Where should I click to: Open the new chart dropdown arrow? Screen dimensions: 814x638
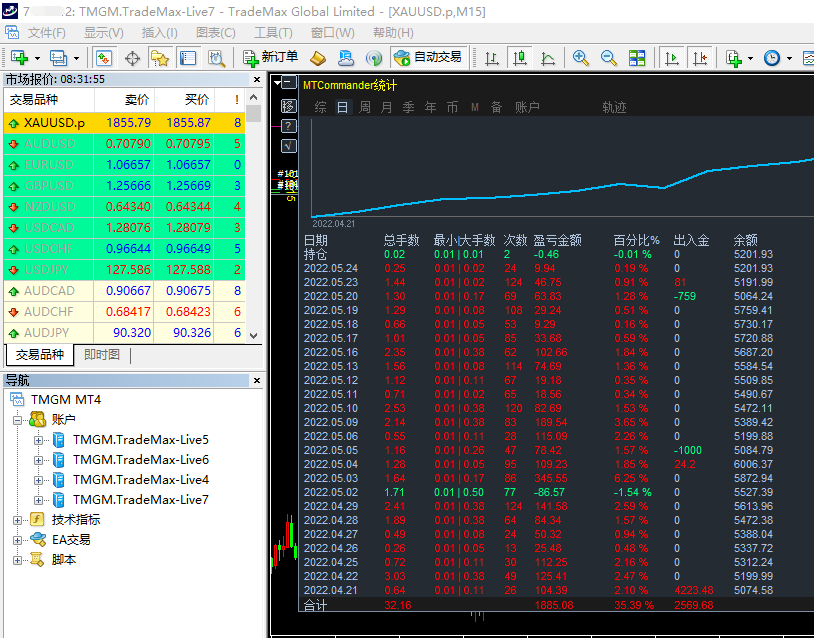pos(37,58)
